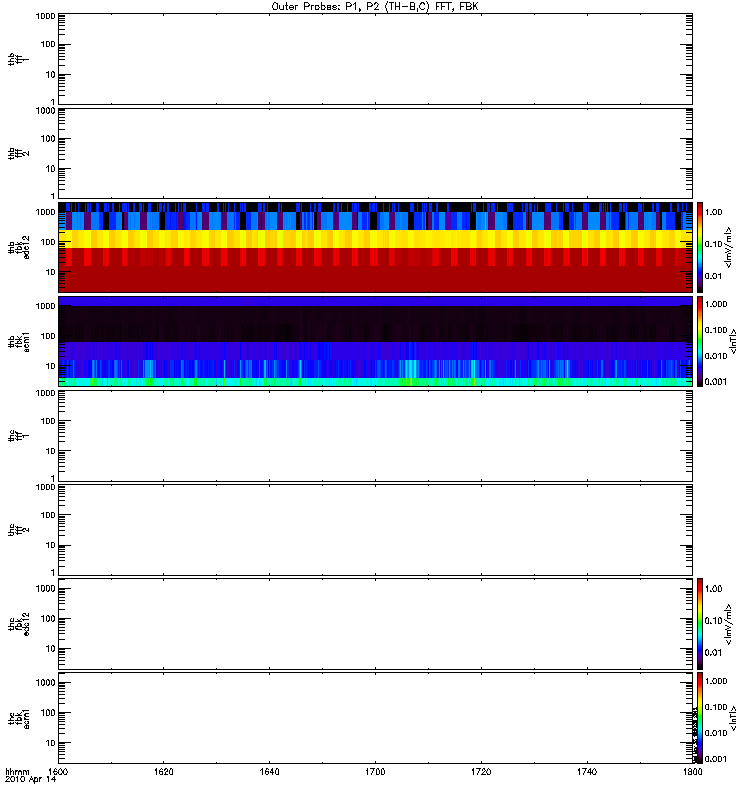750x800 pixels.
Task: Click the thc edc12 mV/m color bar
Action: pyautogui.click(x=700, y=624)
